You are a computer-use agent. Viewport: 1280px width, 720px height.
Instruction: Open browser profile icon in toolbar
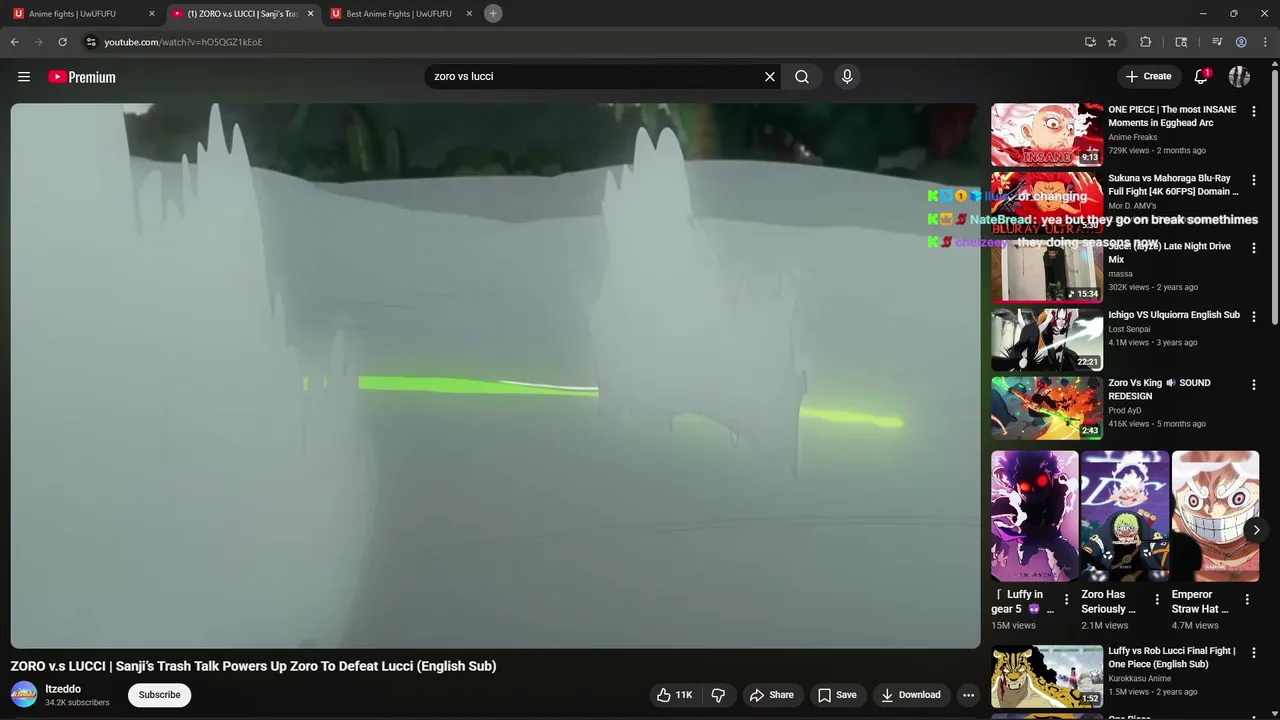coord(1241,42)
